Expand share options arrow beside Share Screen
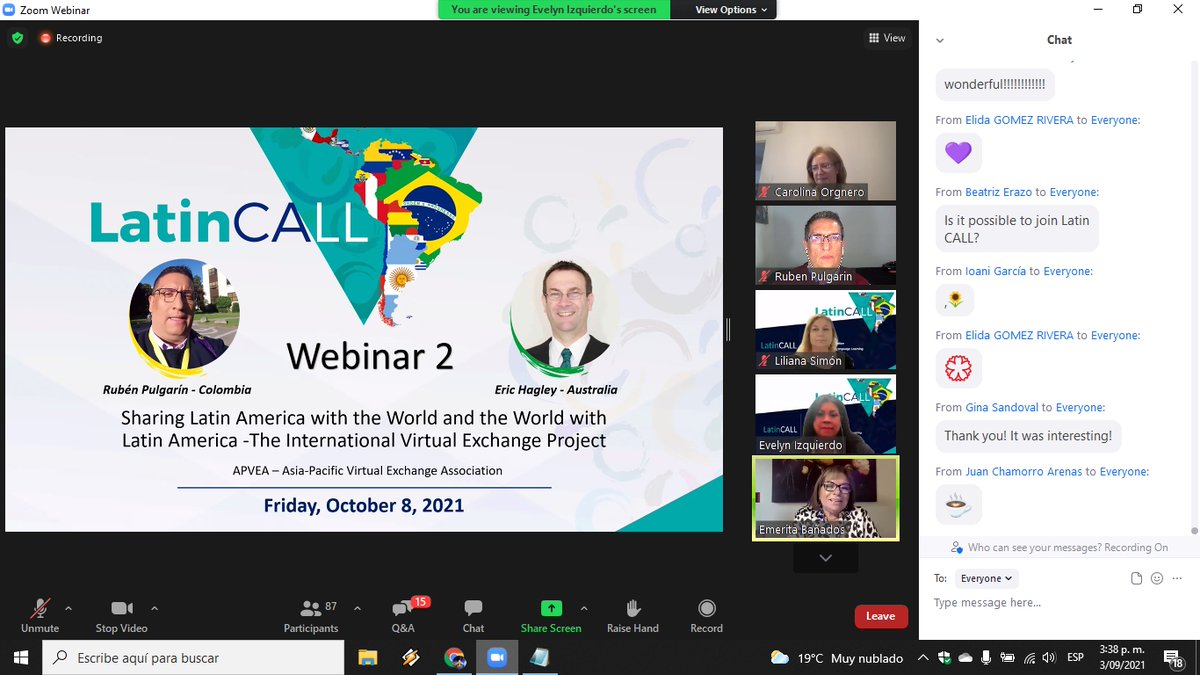1200x675 pixels. 584,607
